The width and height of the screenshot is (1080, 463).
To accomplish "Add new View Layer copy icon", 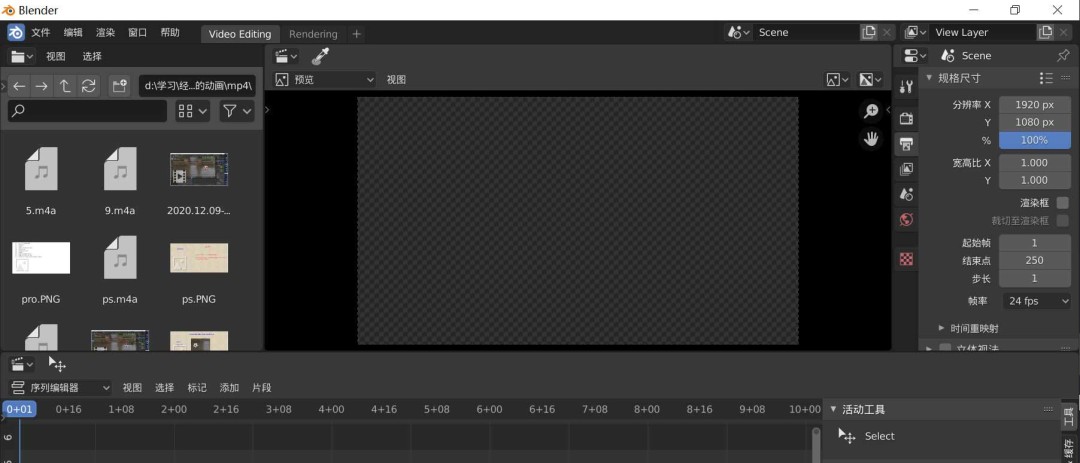I will click(1045, 32).
